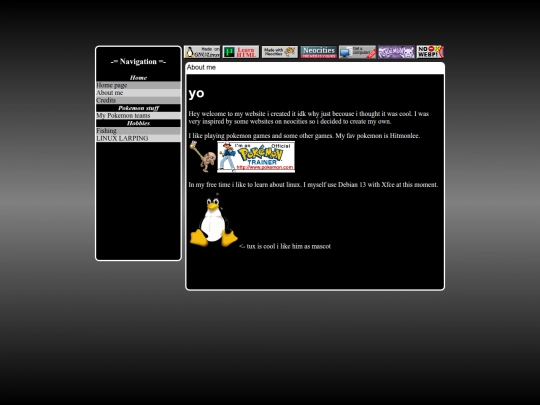
Task: Click the Tux penguin image
Action: [214, 220]
